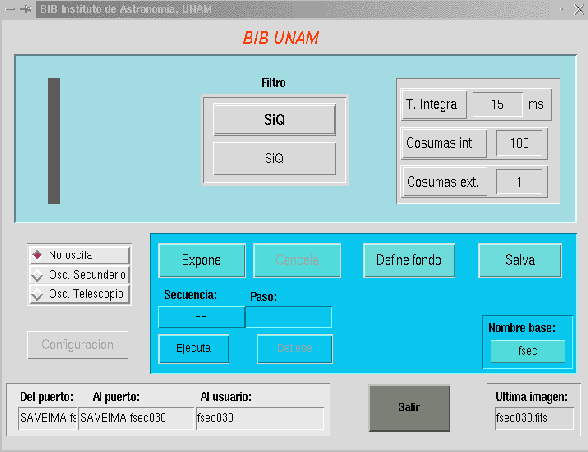The image size is (588, 452).
Task: Open lower SiQ filter selector
Action: (x=274, y=158)
